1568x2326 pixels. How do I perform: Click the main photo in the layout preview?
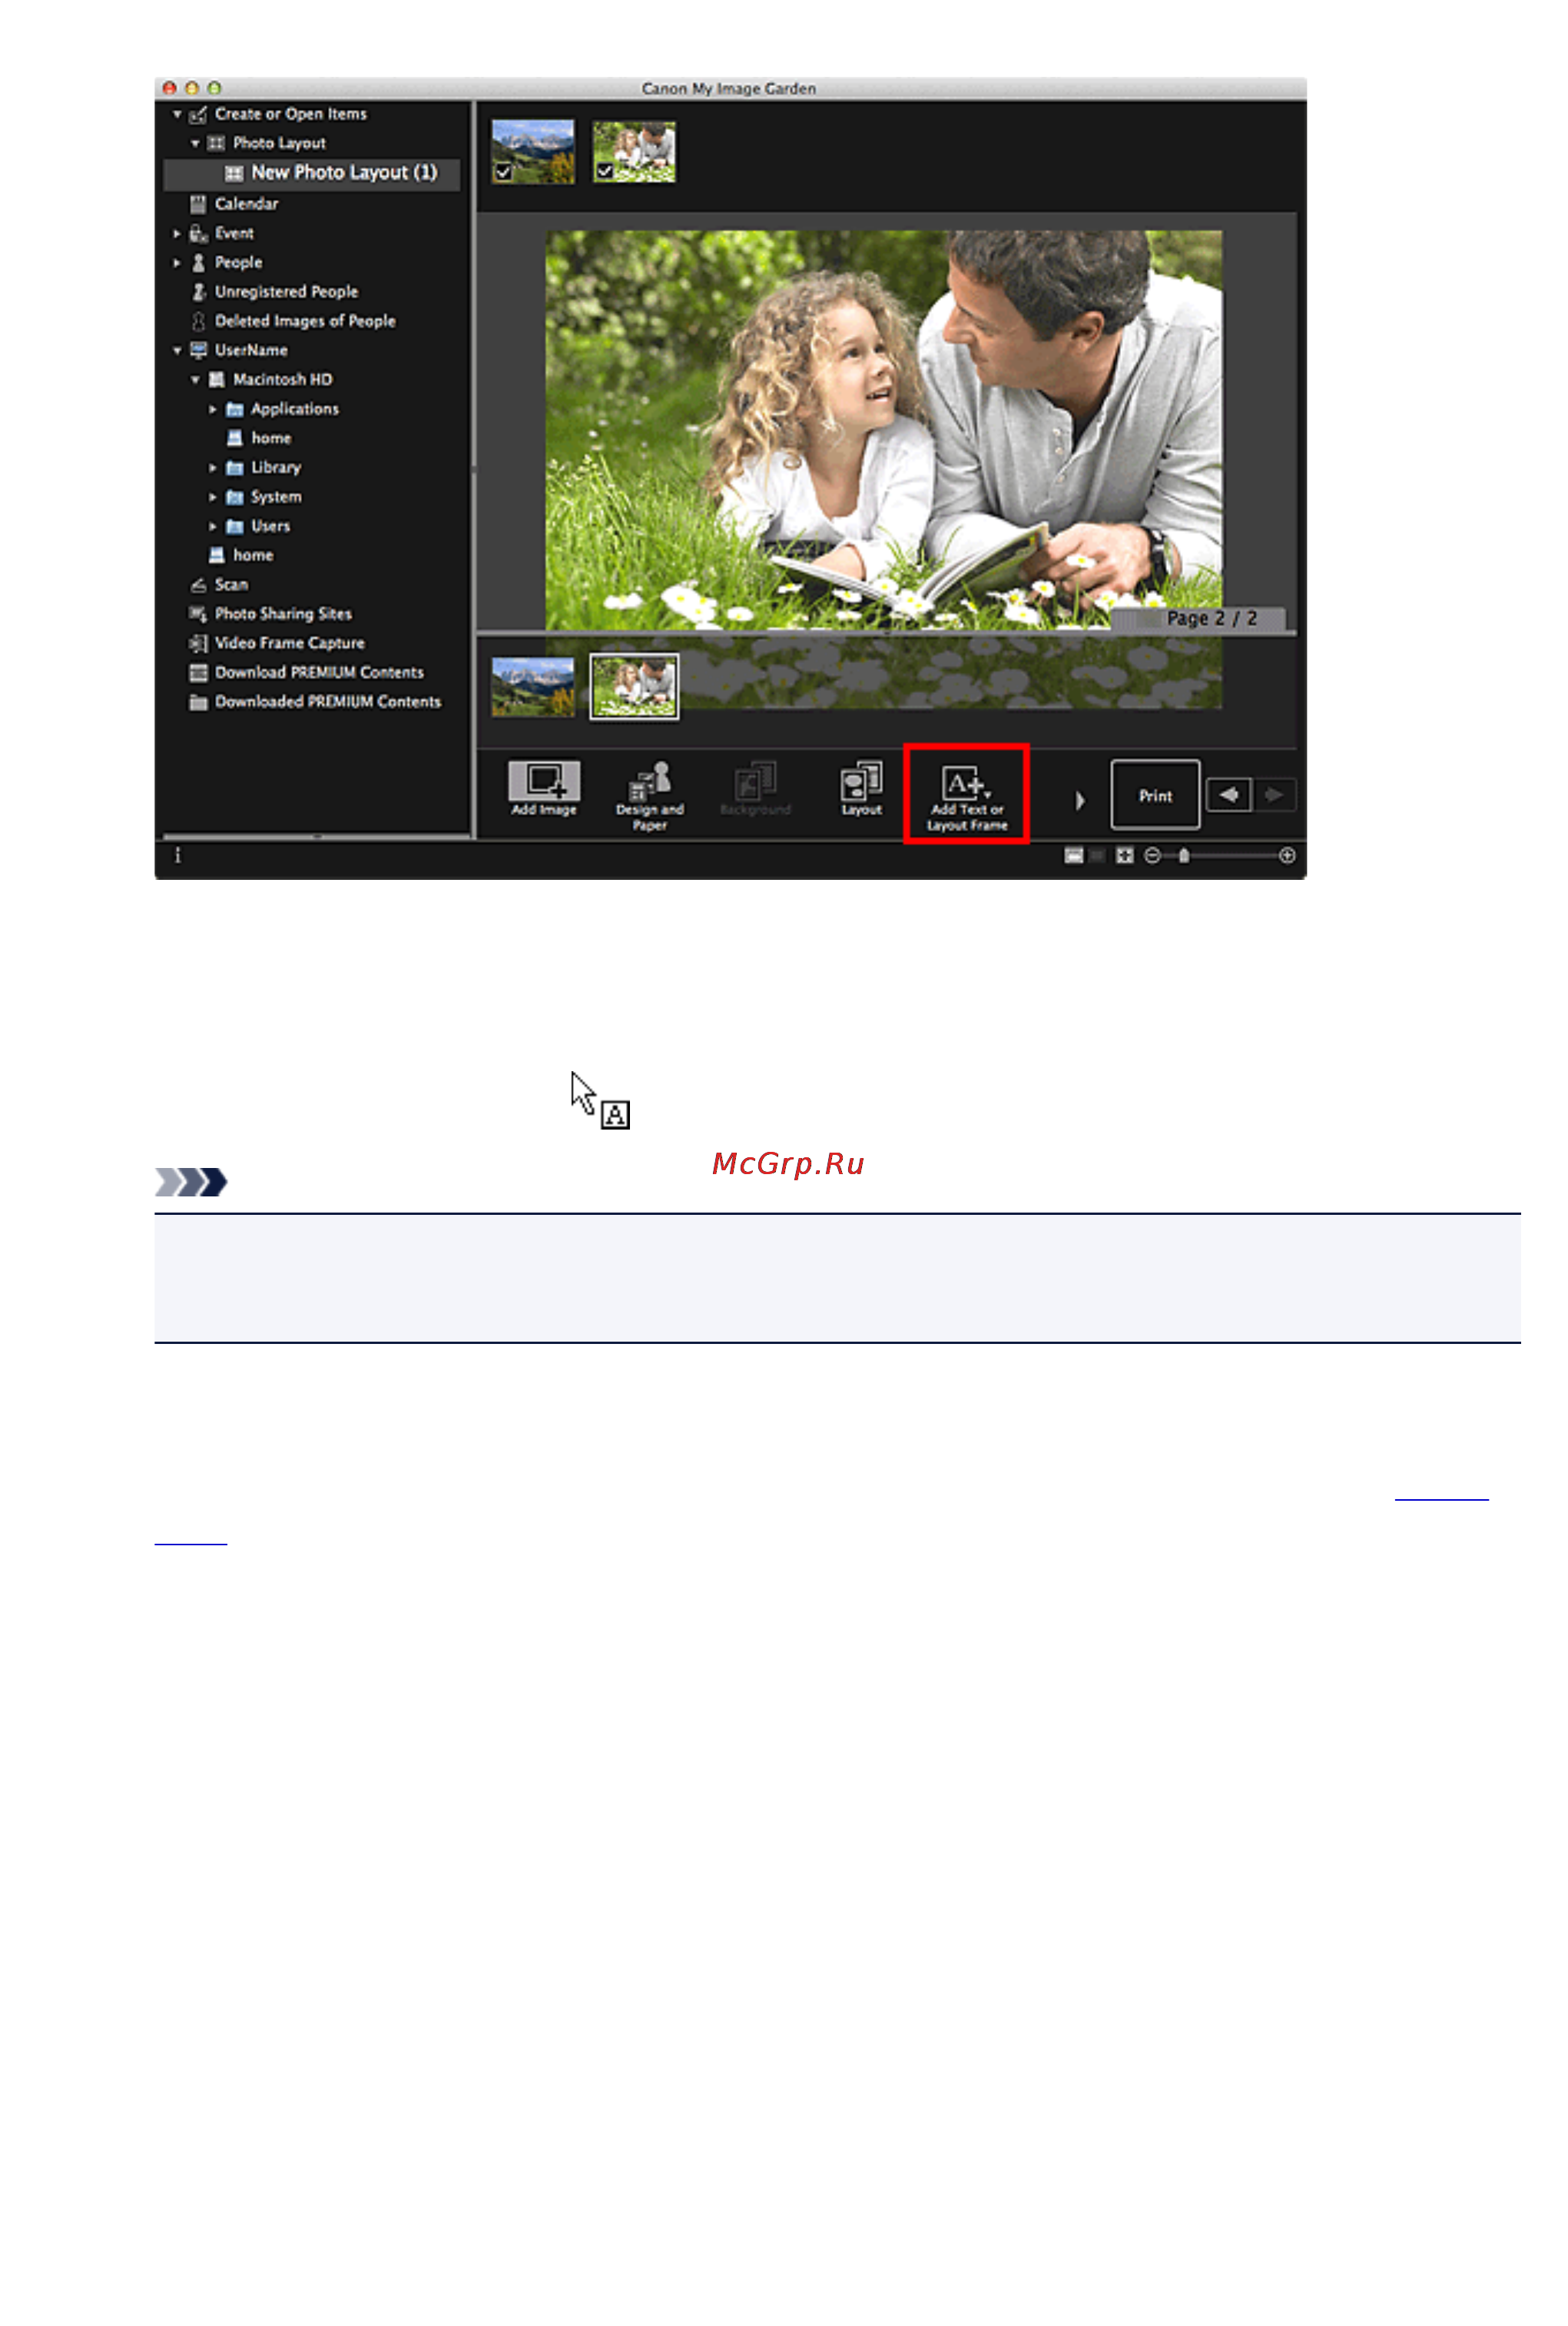[x=883, y=431]
